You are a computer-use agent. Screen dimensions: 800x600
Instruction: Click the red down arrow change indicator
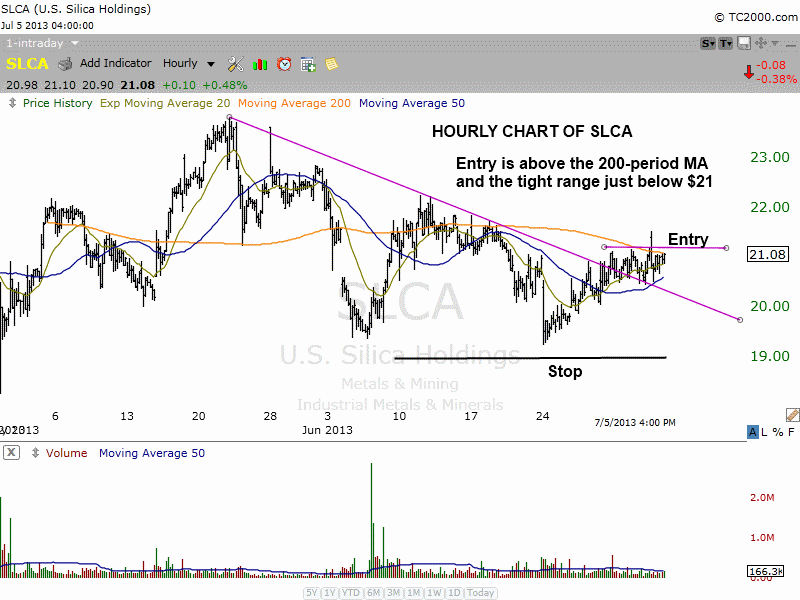[748, 72]
